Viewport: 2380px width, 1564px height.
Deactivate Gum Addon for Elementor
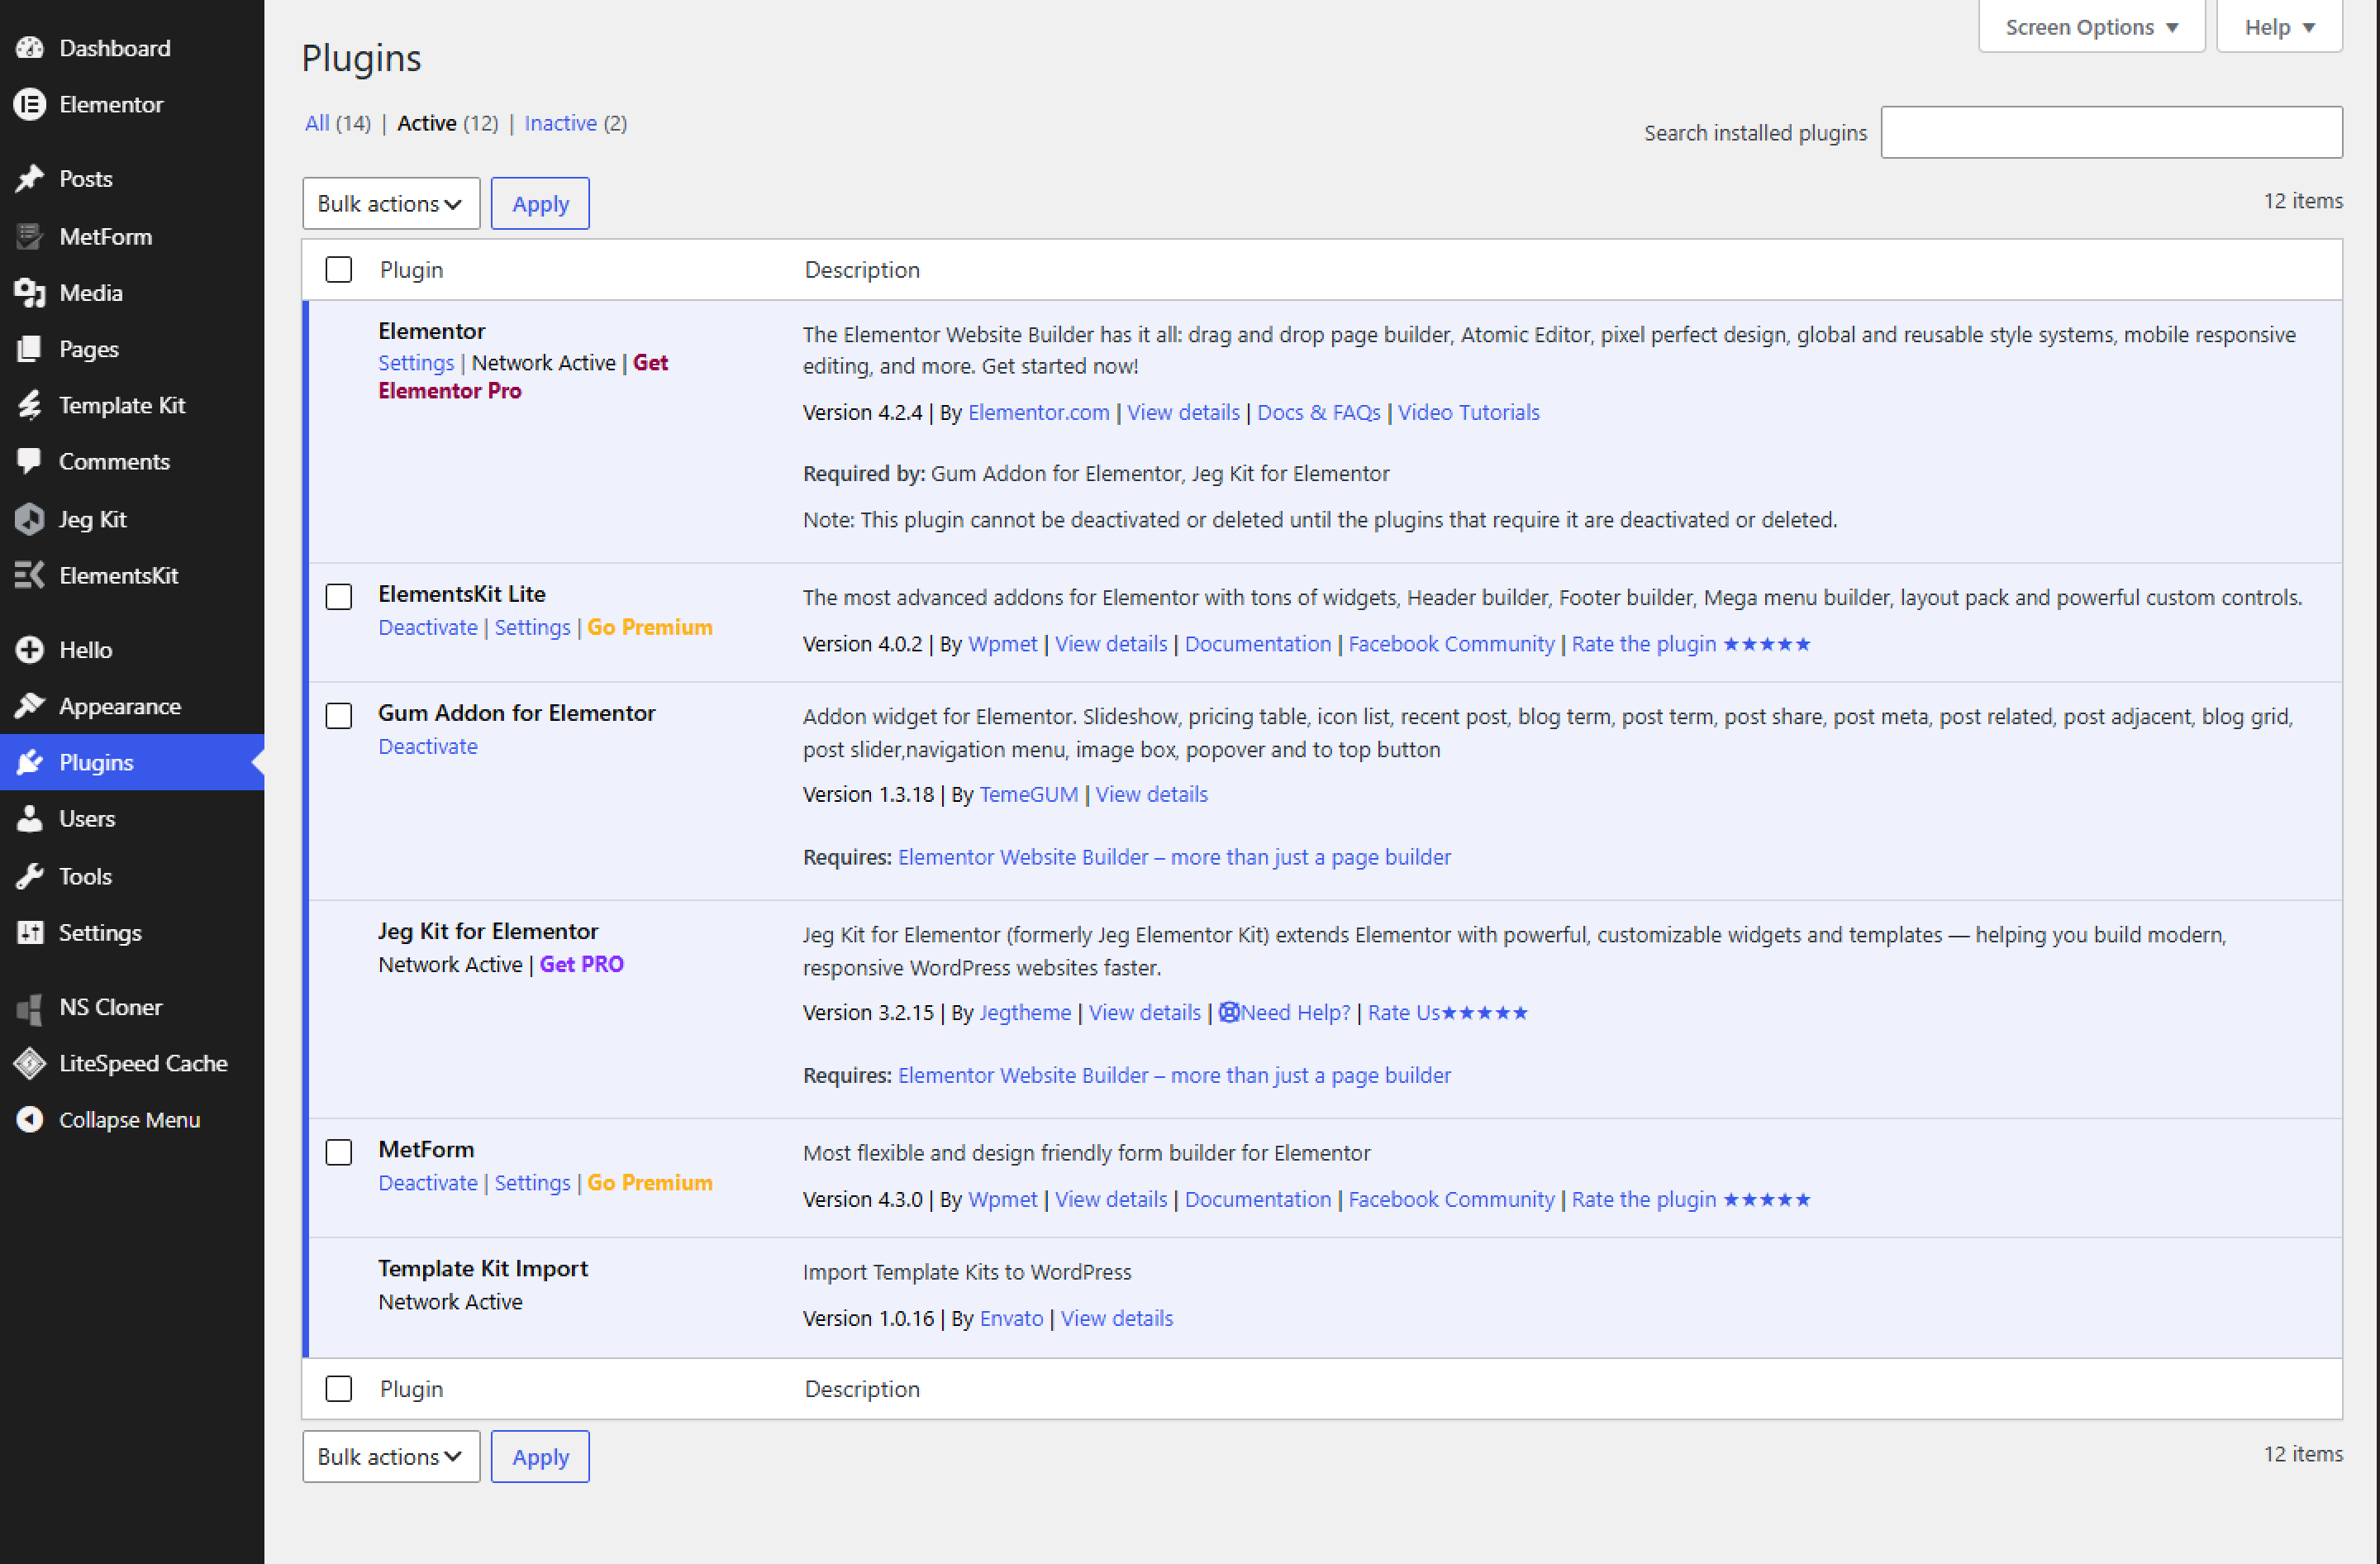427,746
